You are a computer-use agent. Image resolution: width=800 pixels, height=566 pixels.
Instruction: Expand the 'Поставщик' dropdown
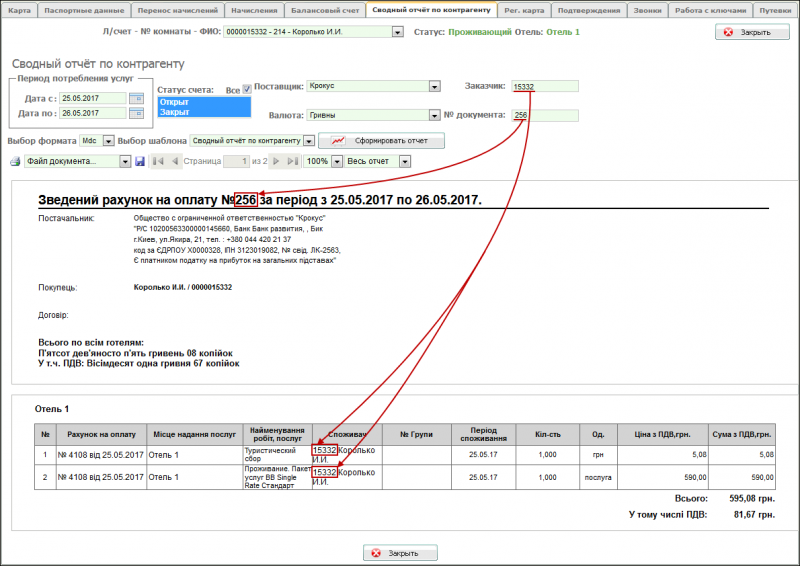coord(434,86)
